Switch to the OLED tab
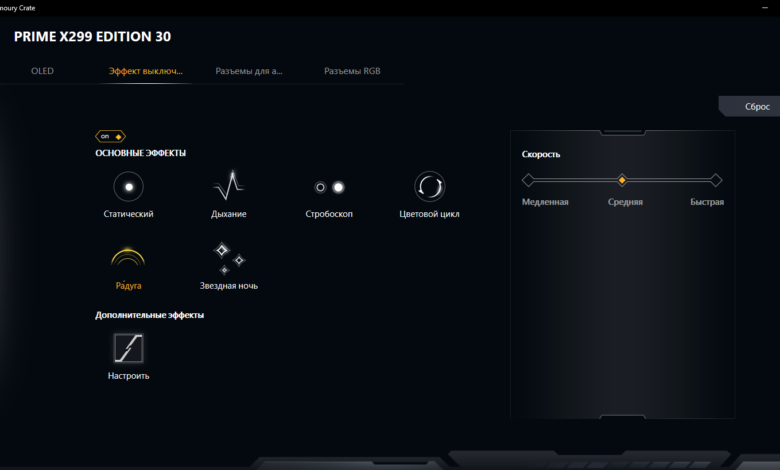Image resolution: width=780 pixels, height=470 pixels. click(42, 71)
